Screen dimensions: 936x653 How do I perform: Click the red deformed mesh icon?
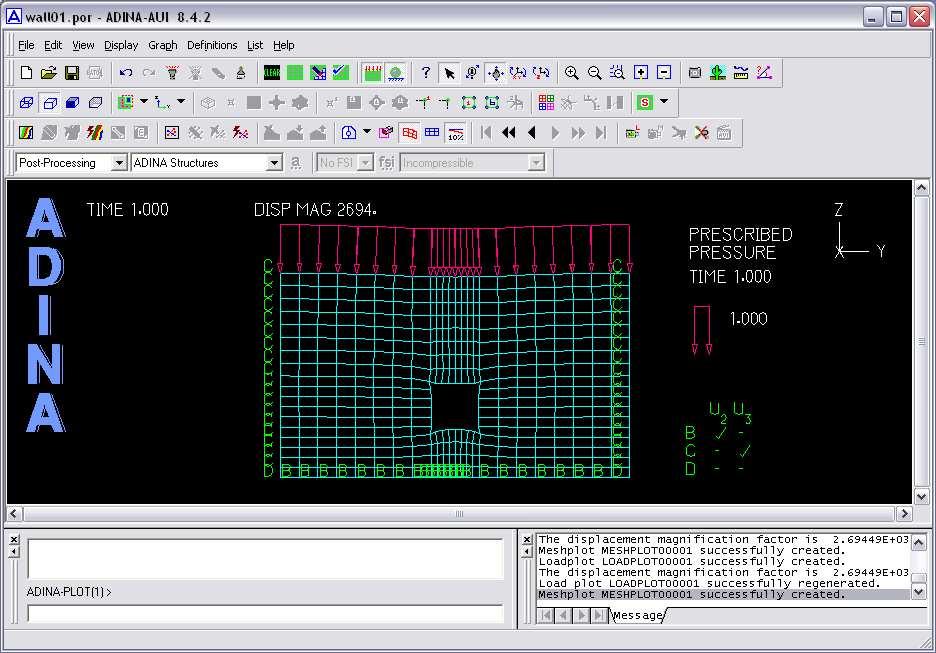coord(410,133)
